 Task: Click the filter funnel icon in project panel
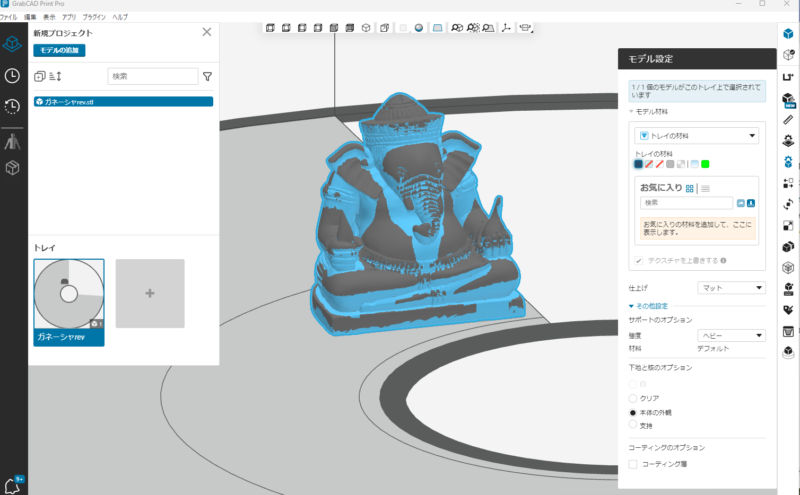click(207, 76)
